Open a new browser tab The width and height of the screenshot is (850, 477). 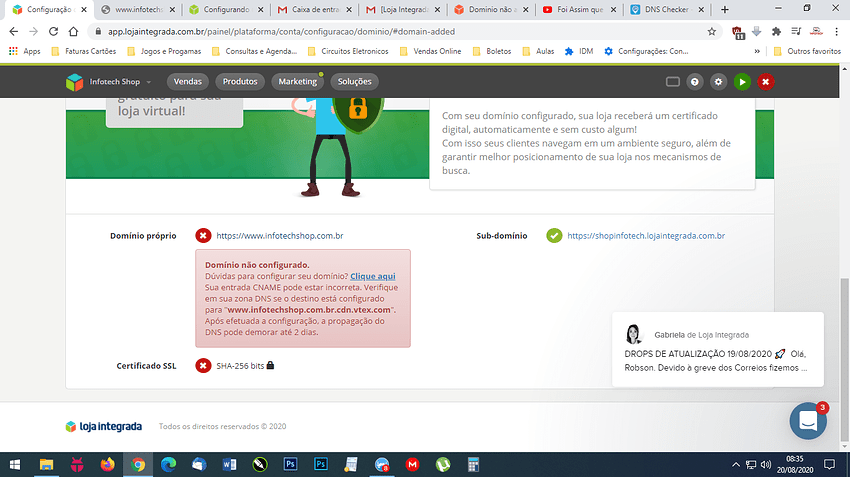click(725, 9)
